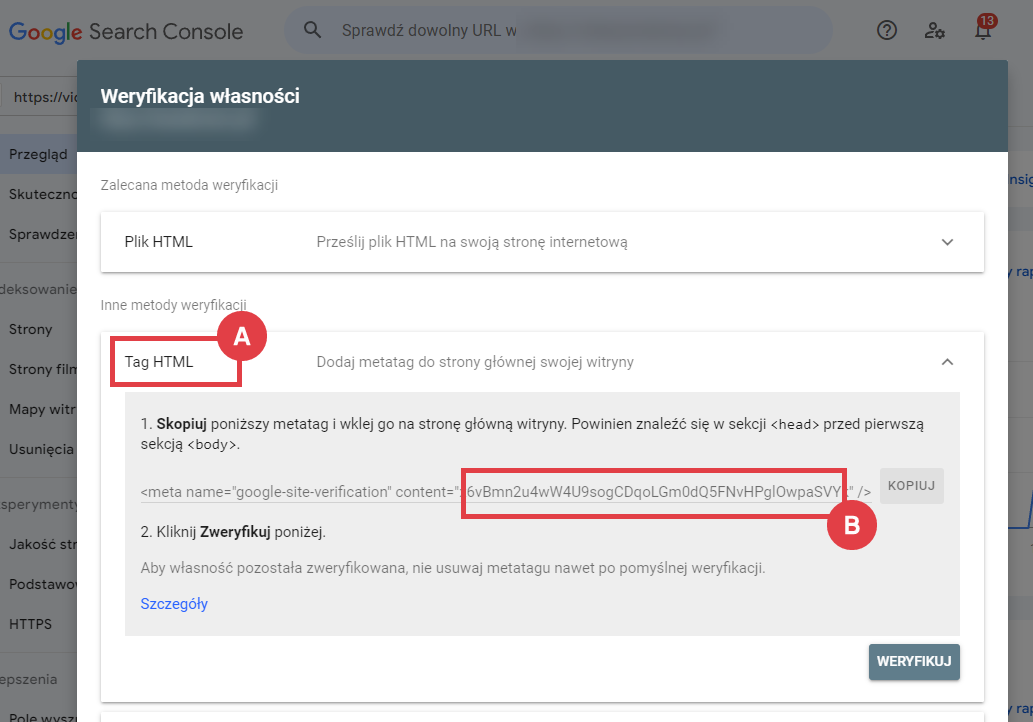Click the URL inspection search field
1033x722 pixels.
point(558,30)
